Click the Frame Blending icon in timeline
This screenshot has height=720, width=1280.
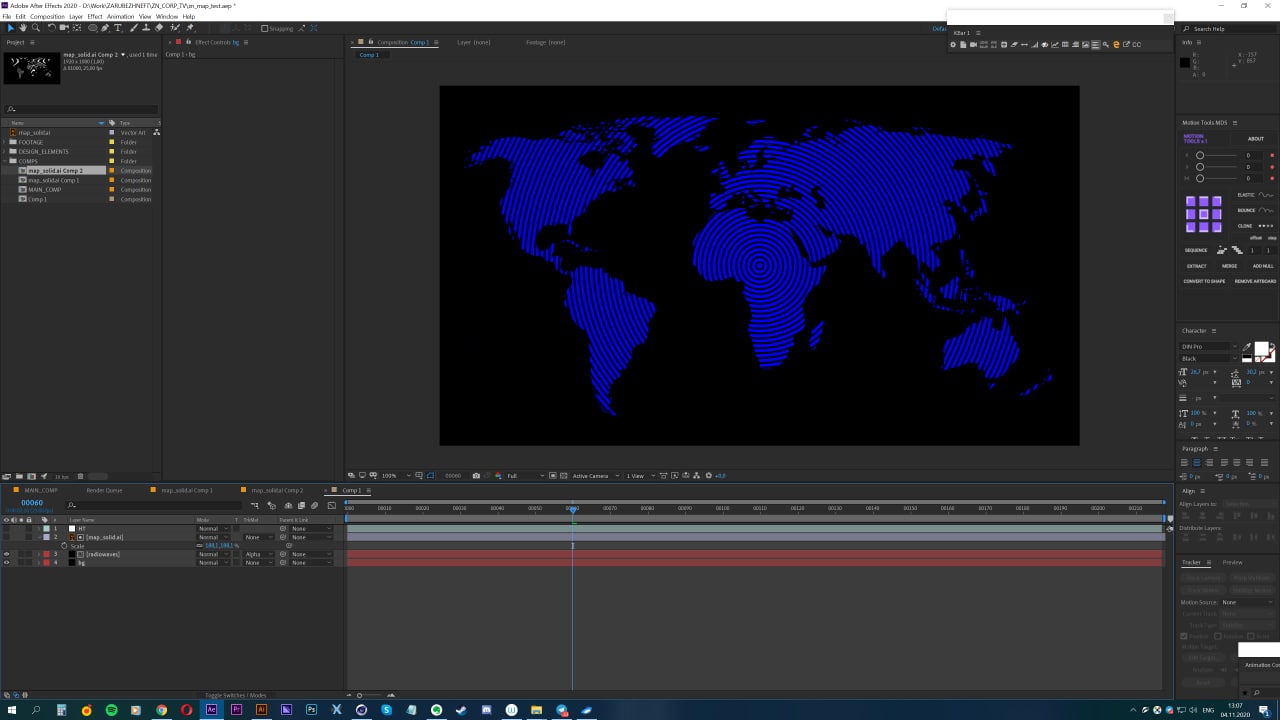[301, 506]
